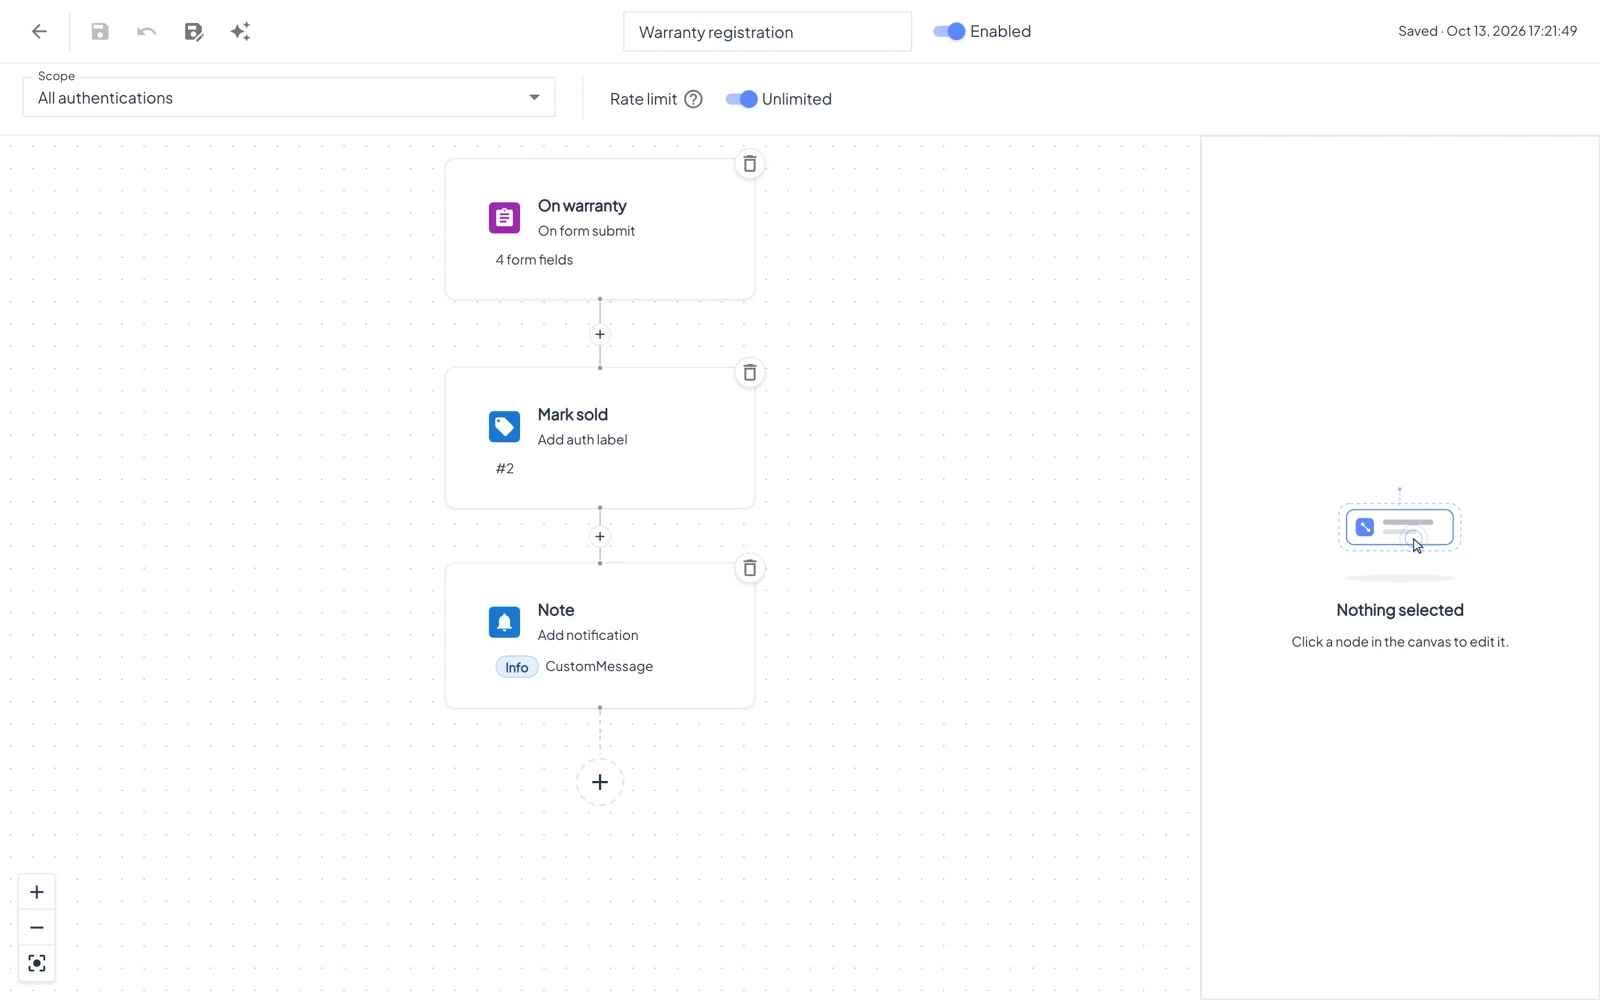Image resolution: width=1600 pixels, height=1000 pixels.
Task: Delete the Mark sold node
Action: click(750, 373)
